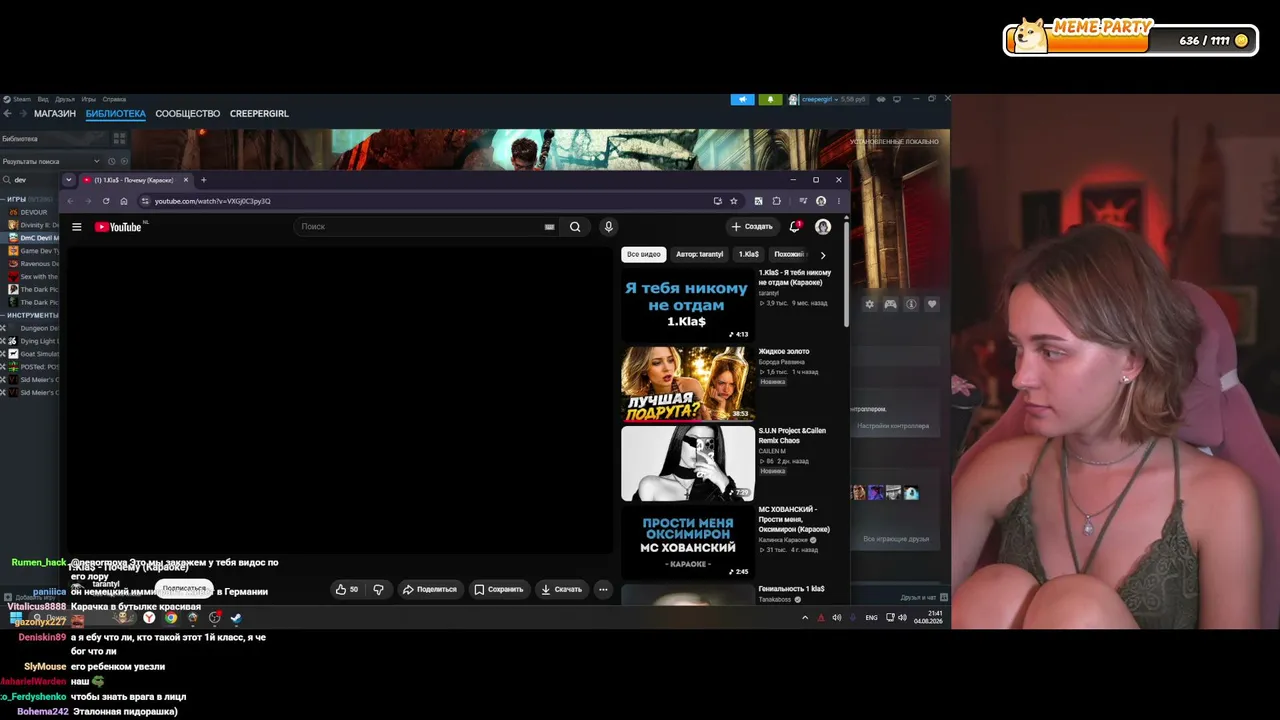The height and width of the screenshot is (720, 1280).
Task: Open Steam notifications green bell
Action: pyautogui.click(x=770, y=99)
